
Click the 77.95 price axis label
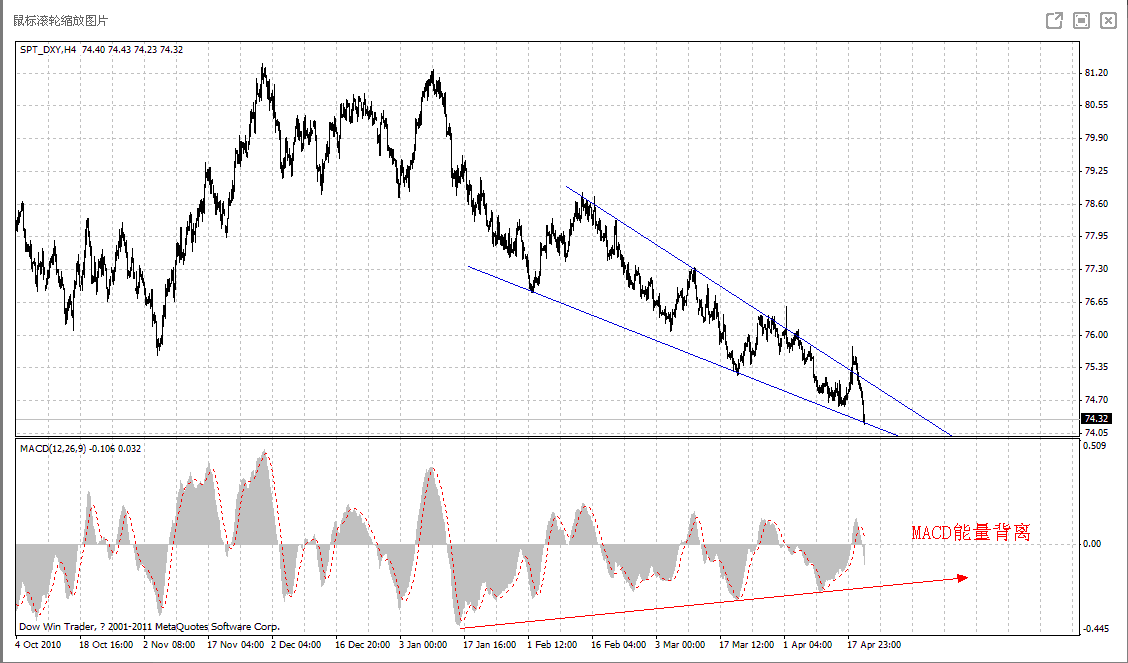1096,235
